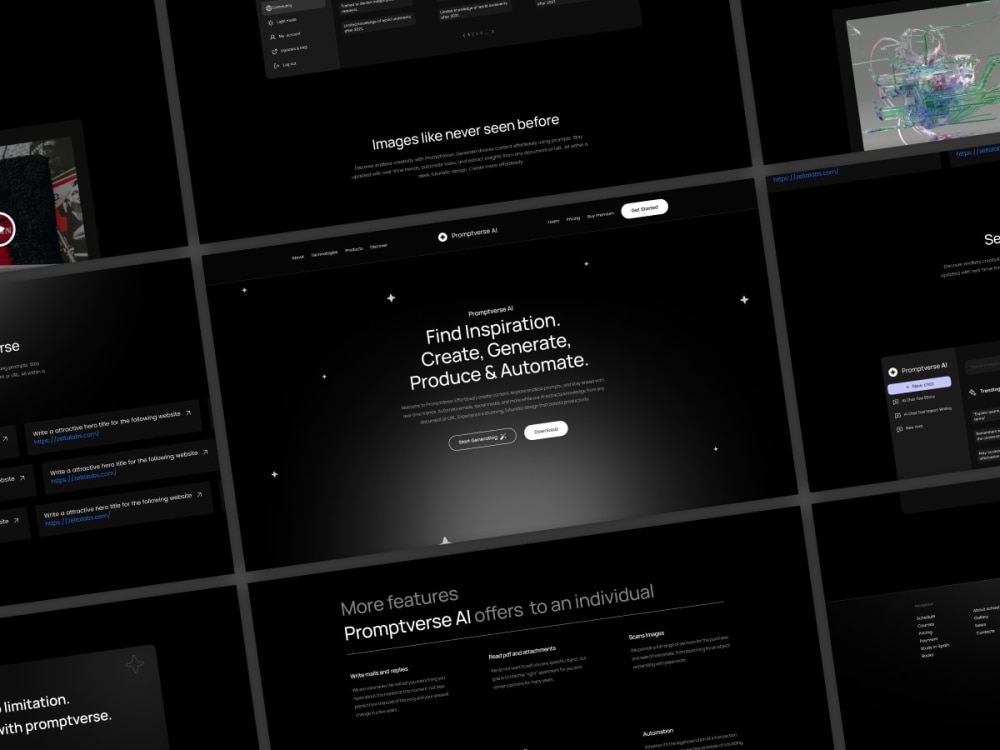Click the Buy Premium nav link
The height and width of the screenshot is (750, 1000).
[600, 214]
